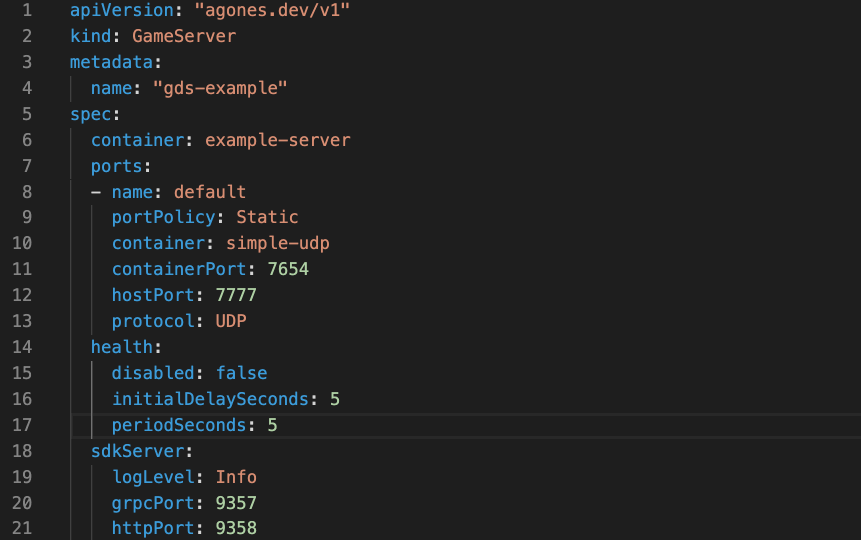This screenshot has height=540, width=861.
Task: Click the disabled key
Action: (x=153, y=373)
